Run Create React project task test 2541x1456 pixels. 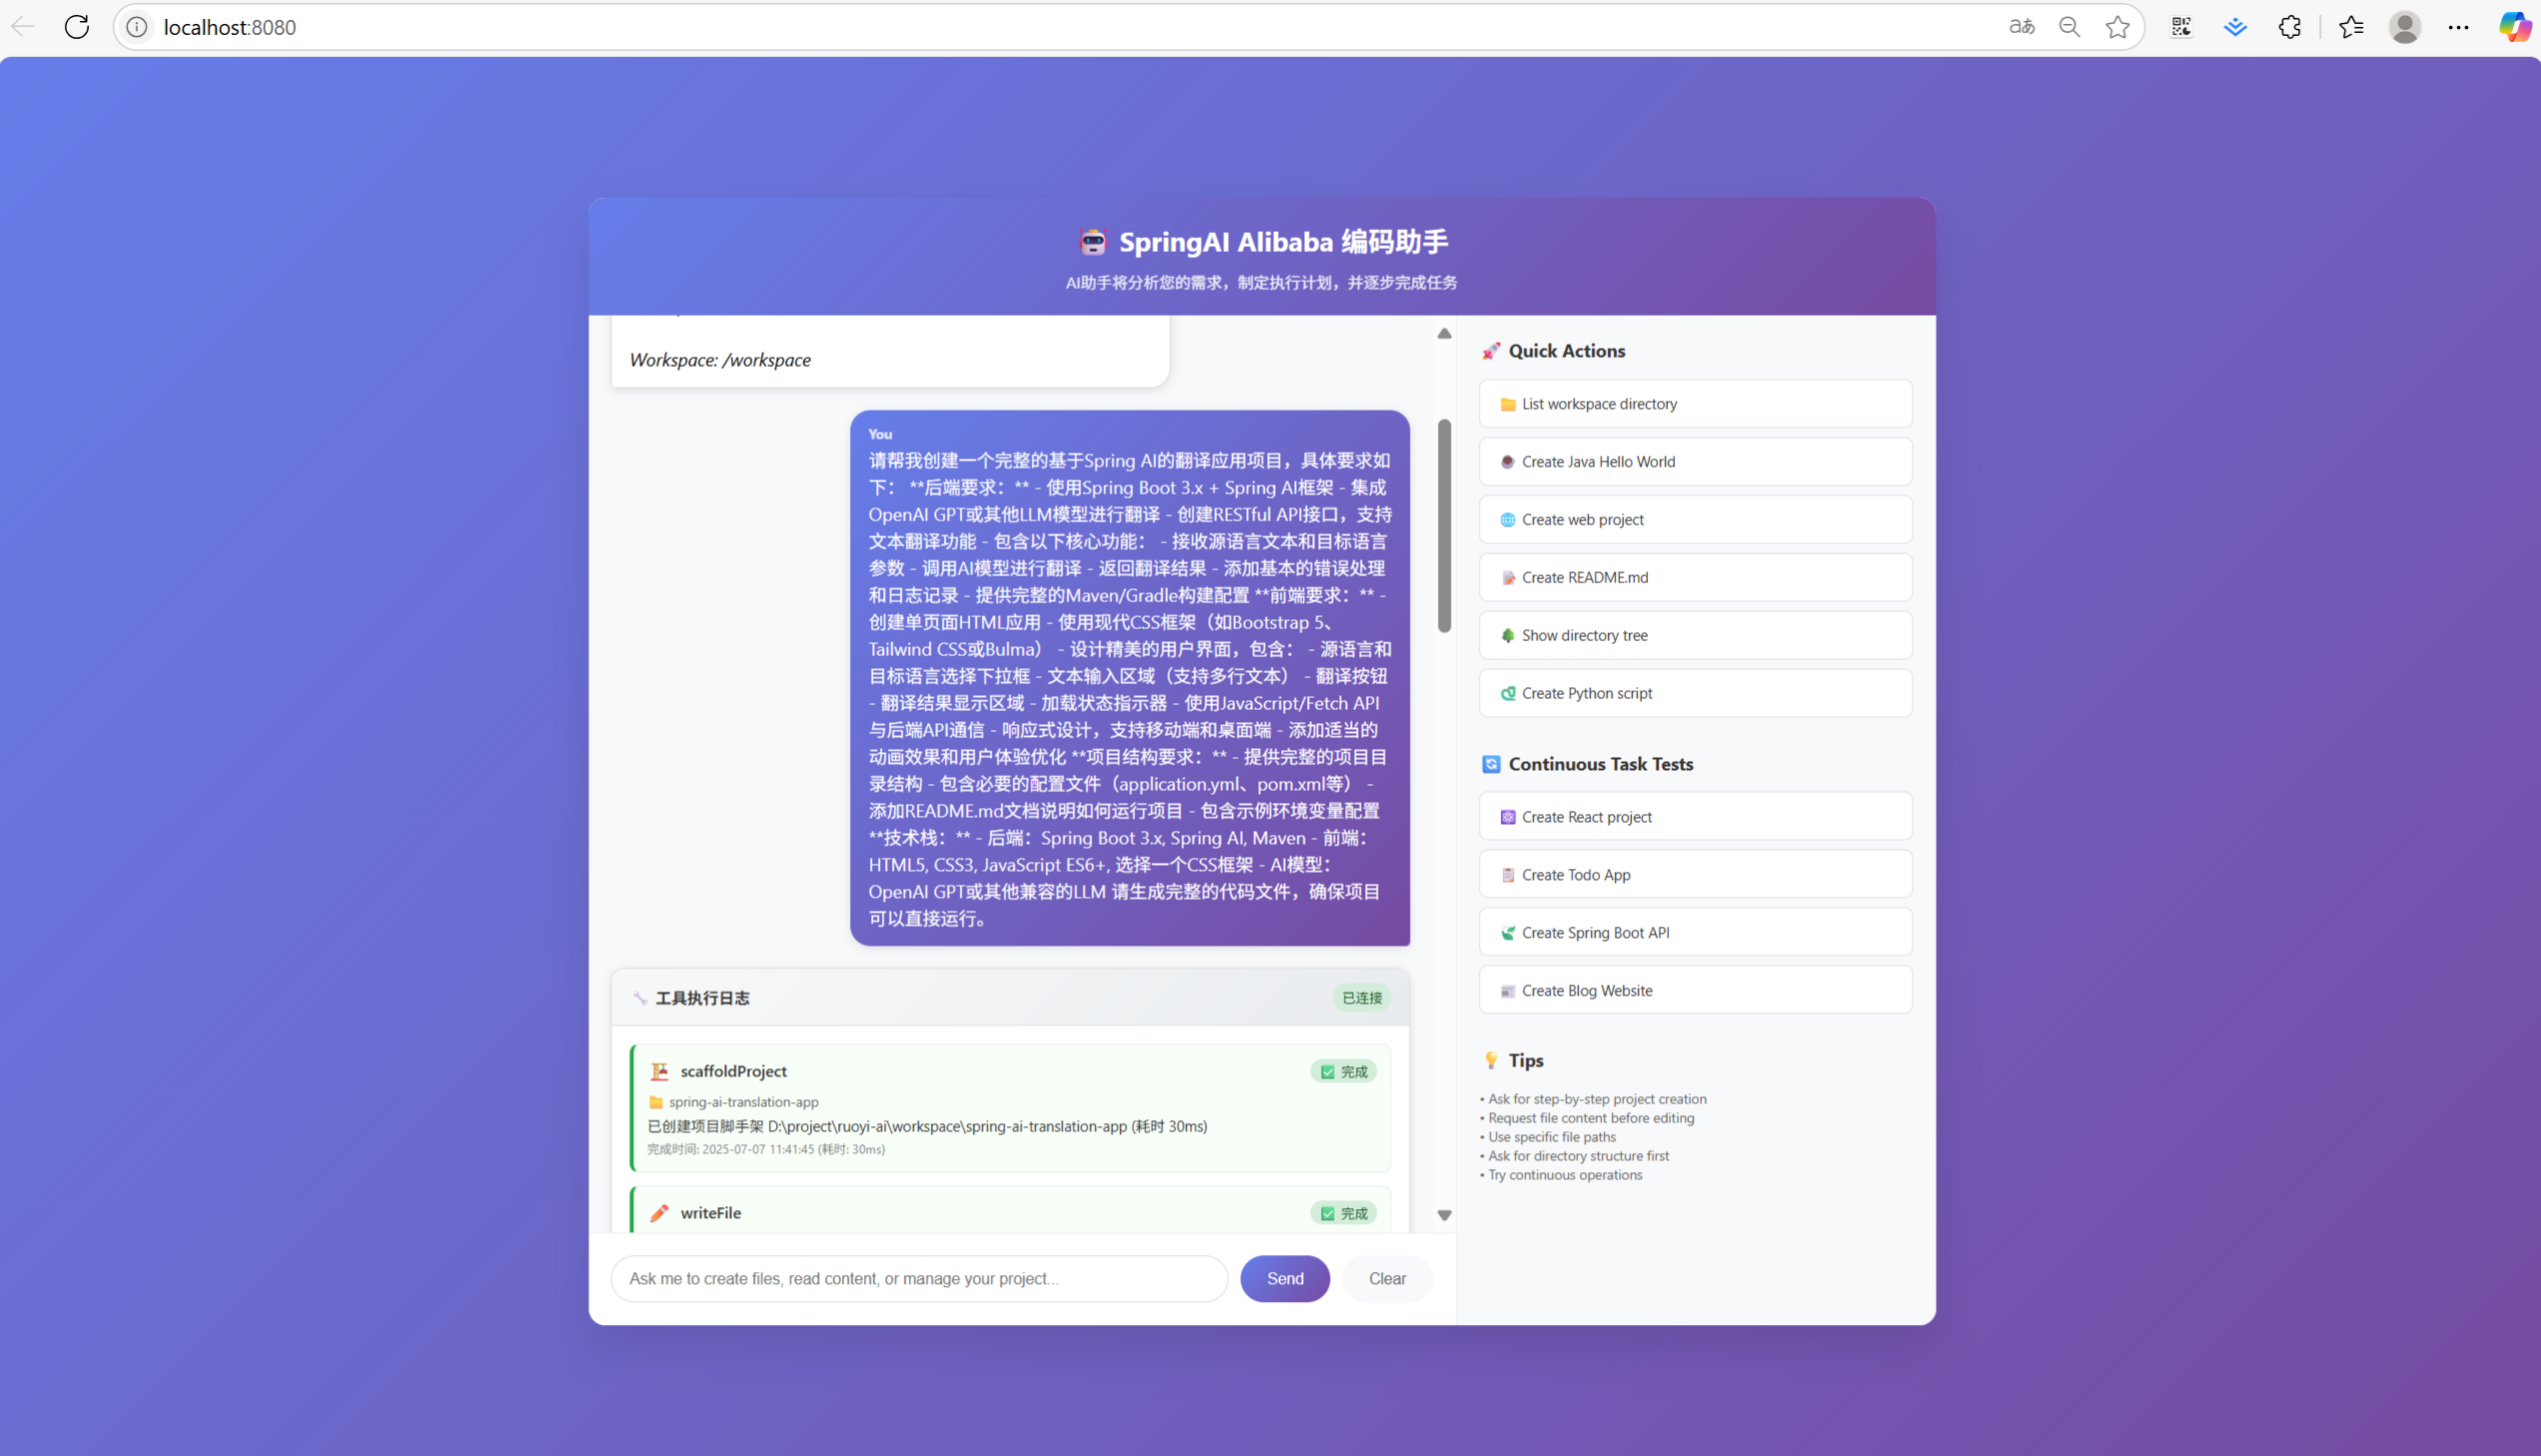(x=1695, y=817)
